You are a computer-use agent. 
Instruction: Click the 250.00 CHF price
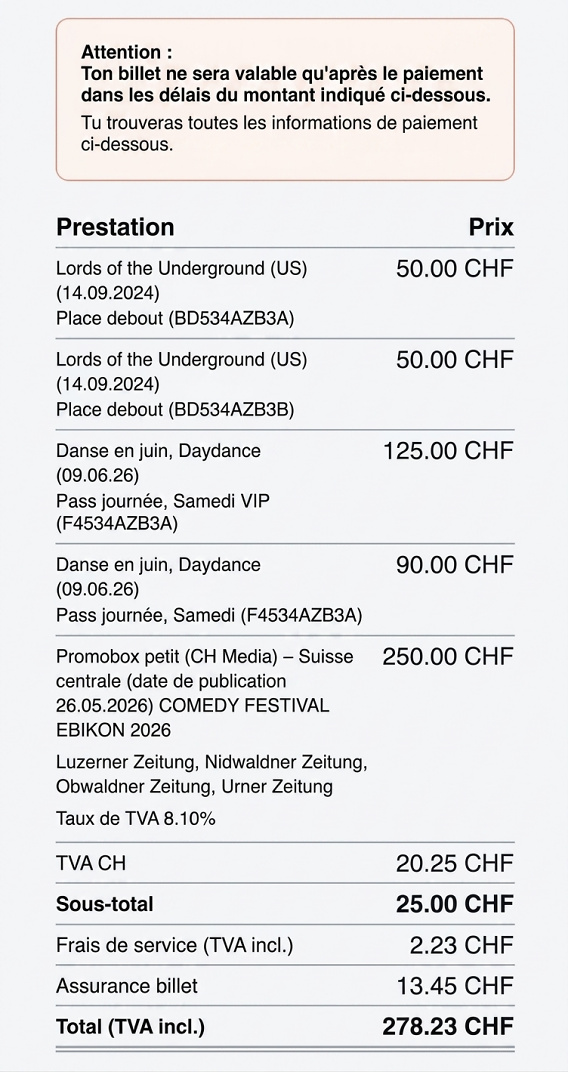448,656
